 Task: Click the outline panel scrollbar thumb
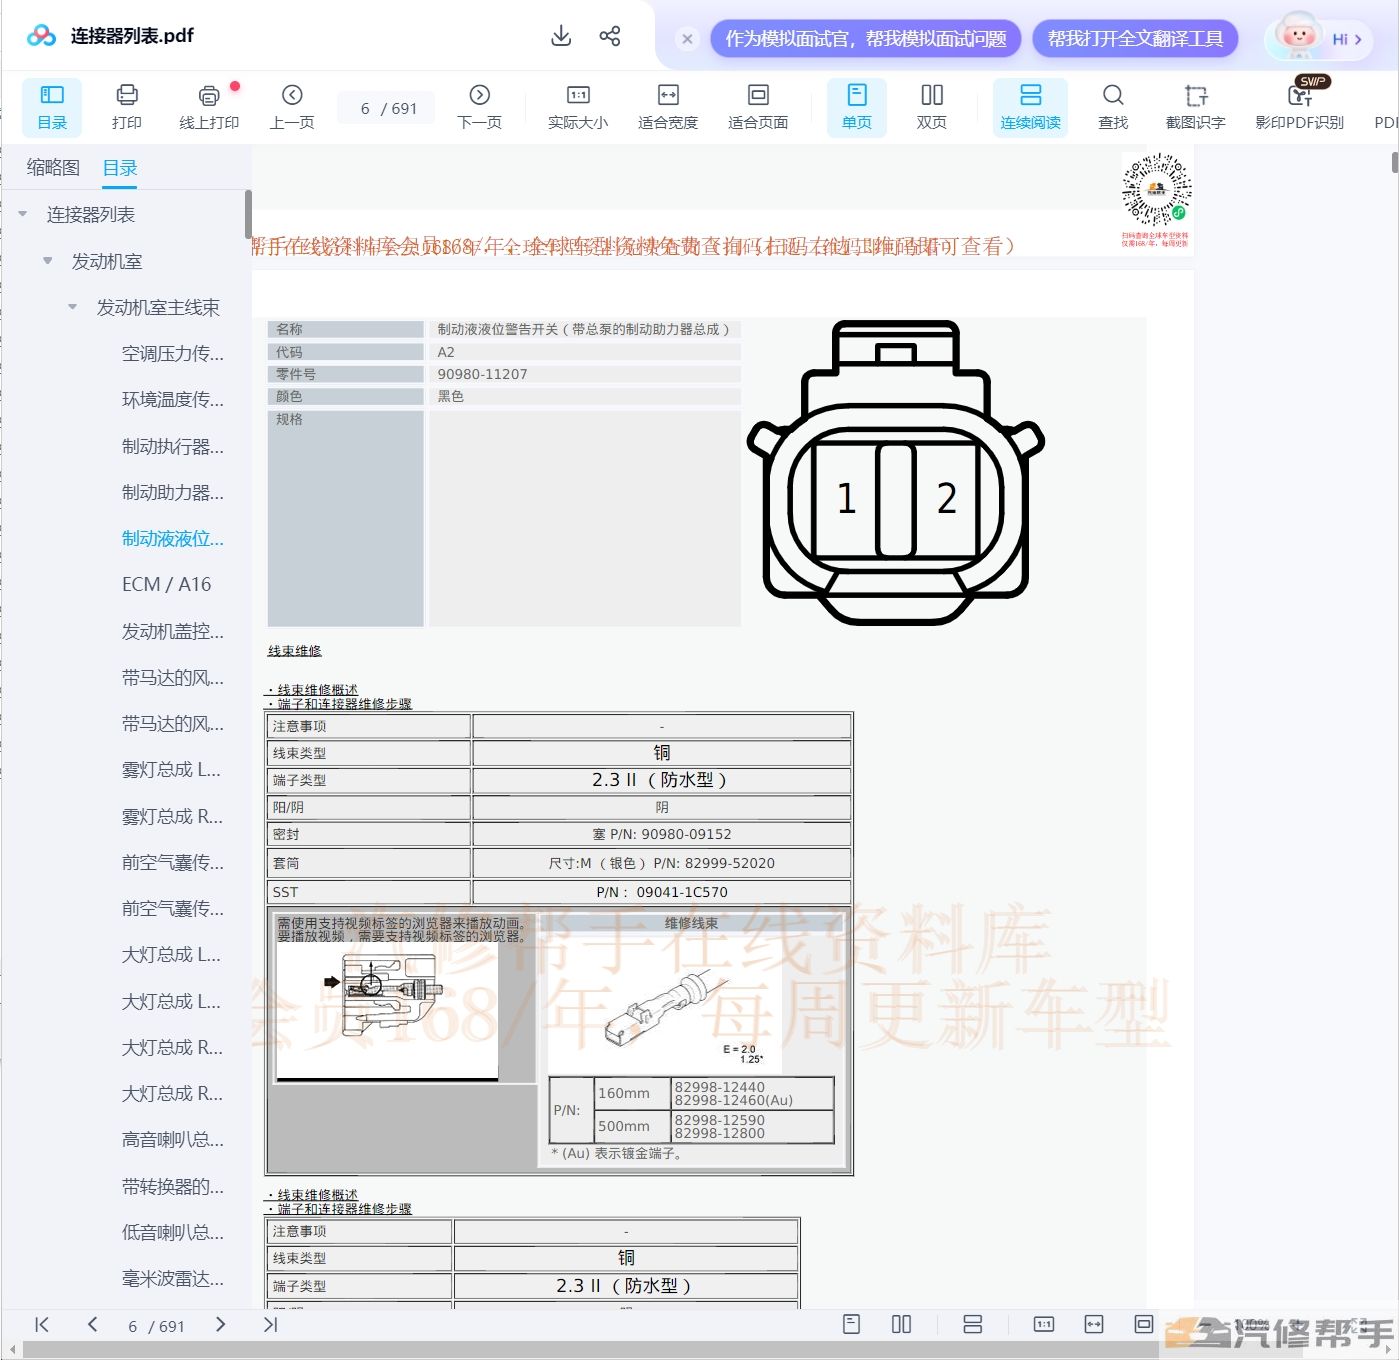click(x=248, y=215)
